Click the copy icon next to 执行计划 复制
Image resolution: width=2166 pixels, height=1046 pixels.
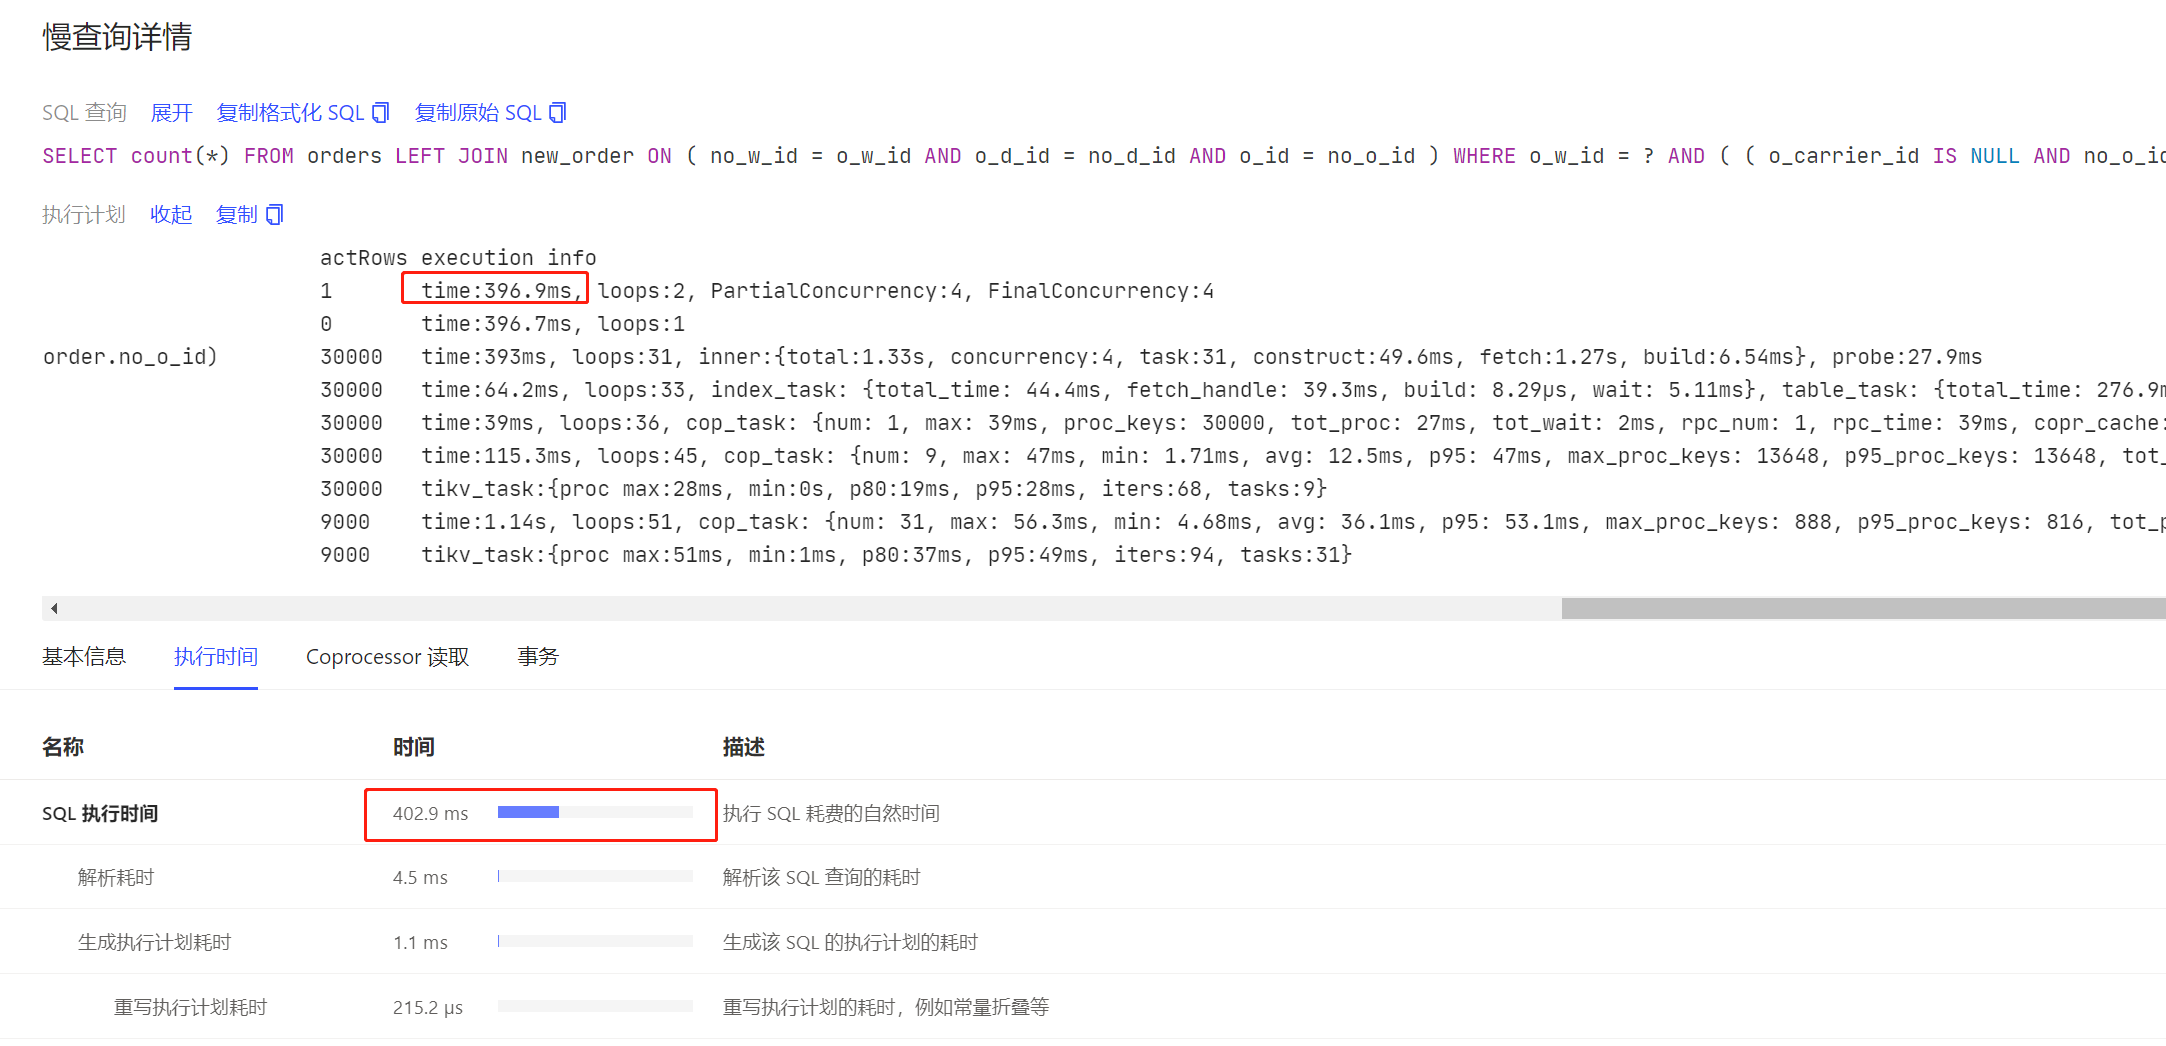[274, 215]
